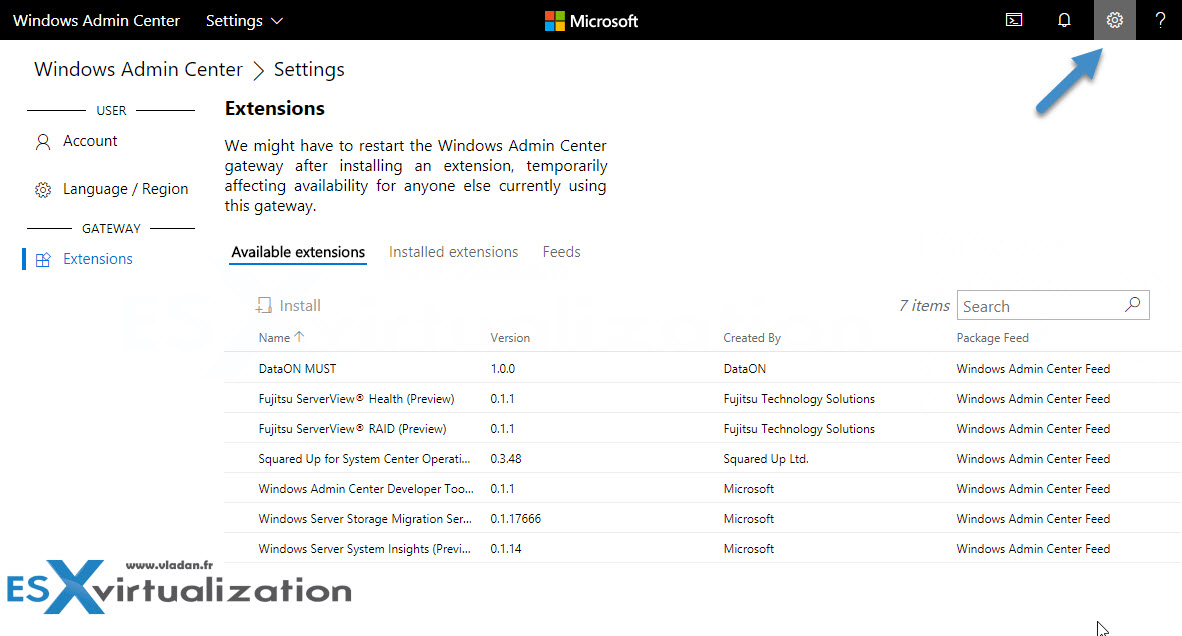
Task: Sort by Name column header
Action: point(274,338)
